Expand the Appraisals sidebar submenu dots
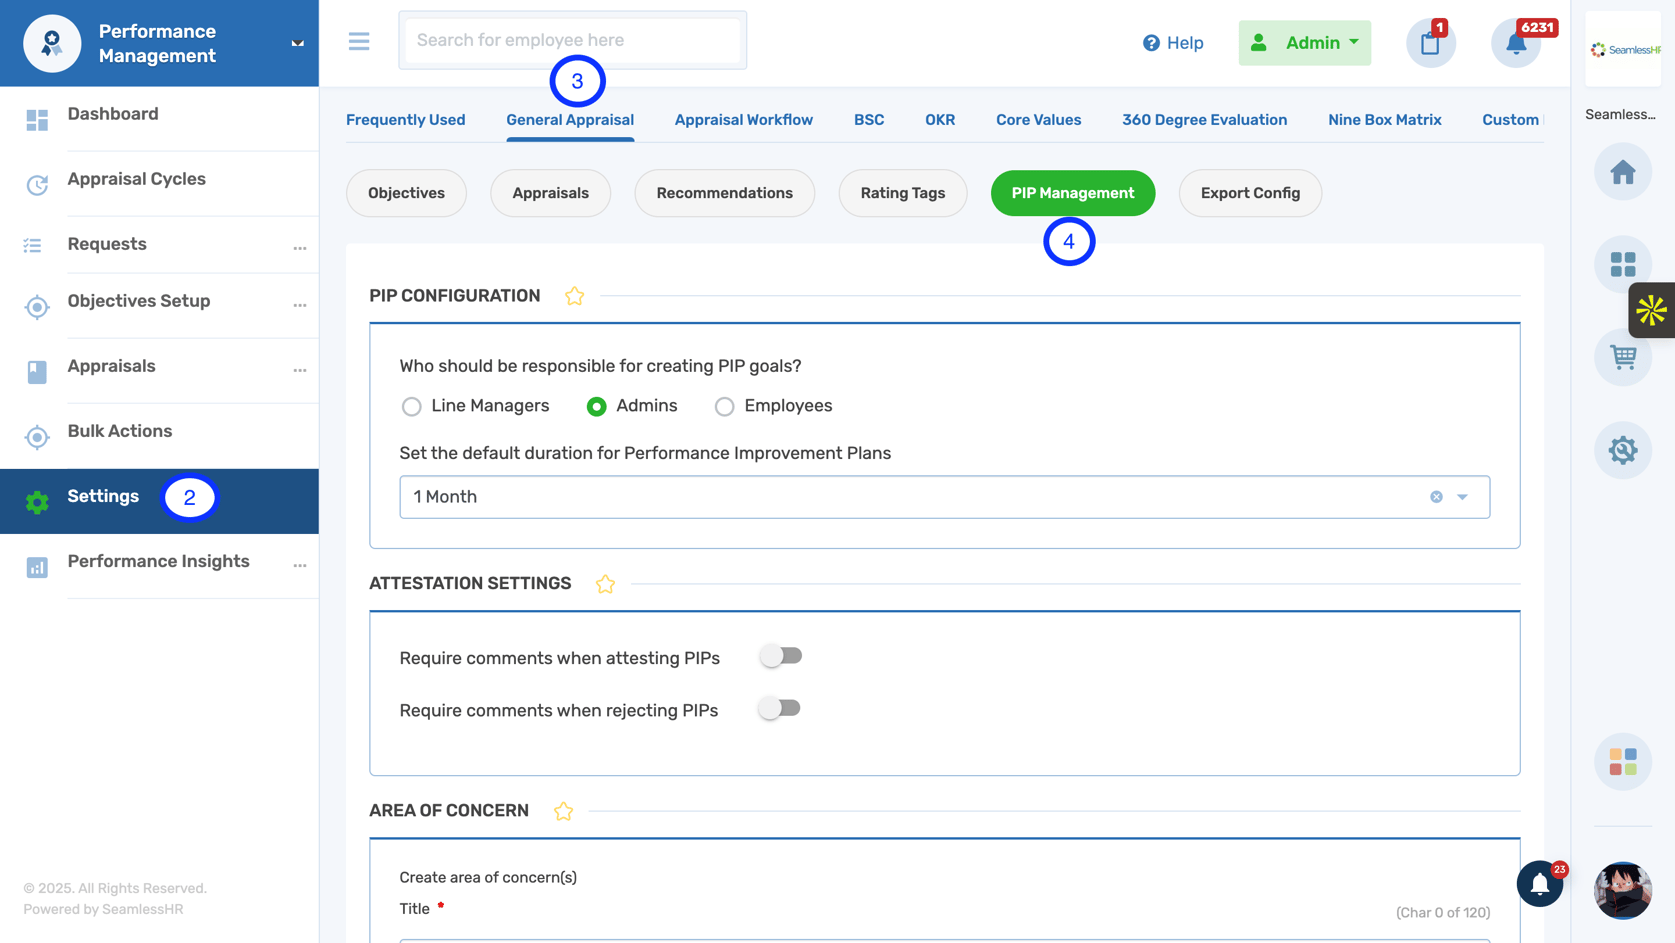The image size is (1675, 943). click(300, 370)
